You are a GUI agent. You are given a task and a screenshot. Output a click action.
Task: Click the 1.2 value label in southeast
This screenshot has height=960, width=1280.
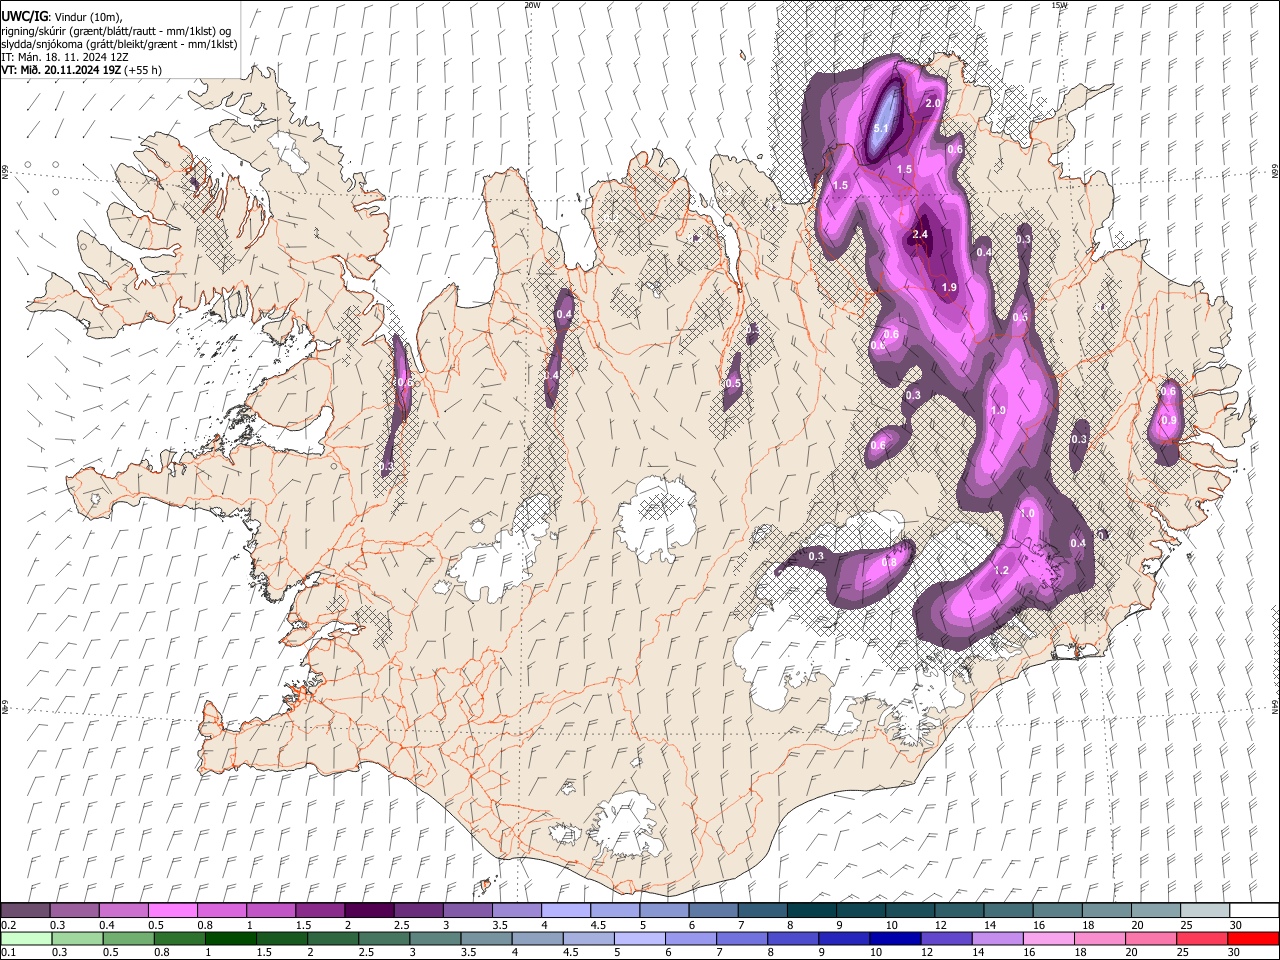pos(1002,571)
